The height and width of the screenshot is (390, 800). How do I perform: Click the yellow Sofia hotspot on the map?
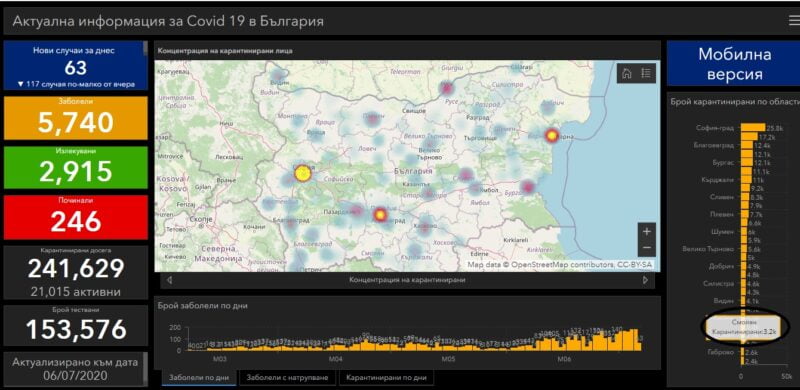tap(303, 174)
